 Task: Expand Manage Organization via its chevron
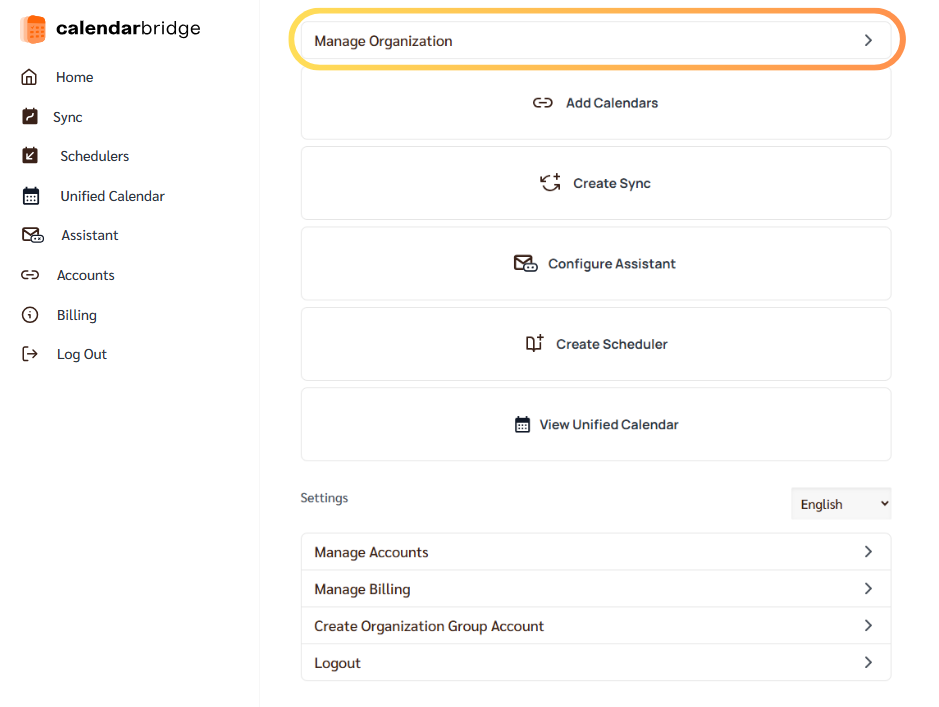coord(868,40)
